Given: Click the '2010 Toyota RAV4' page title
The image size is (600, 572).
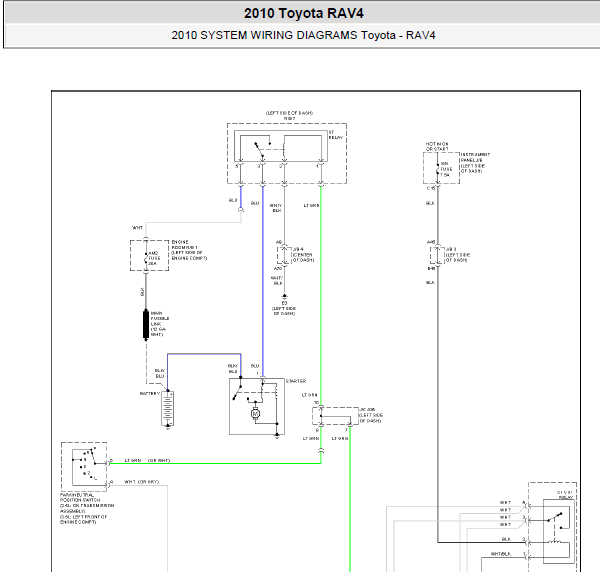Looking at the screenshot, I should (x=304, y=13).
